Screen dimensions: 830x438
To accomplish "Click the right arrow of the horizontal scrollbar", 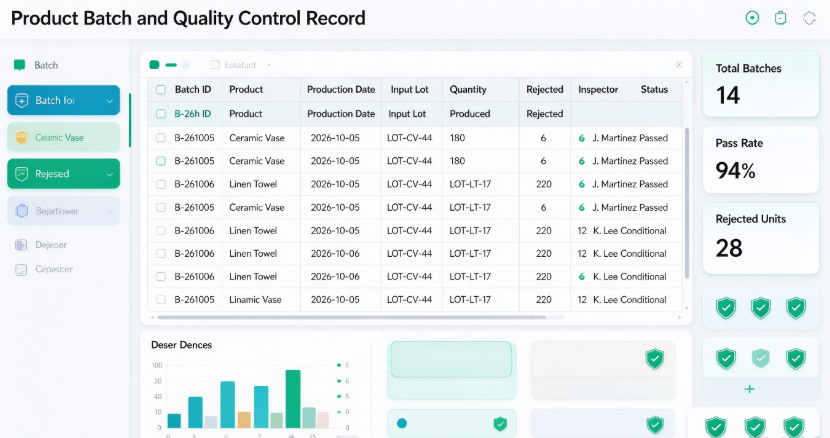I will 679,317.
